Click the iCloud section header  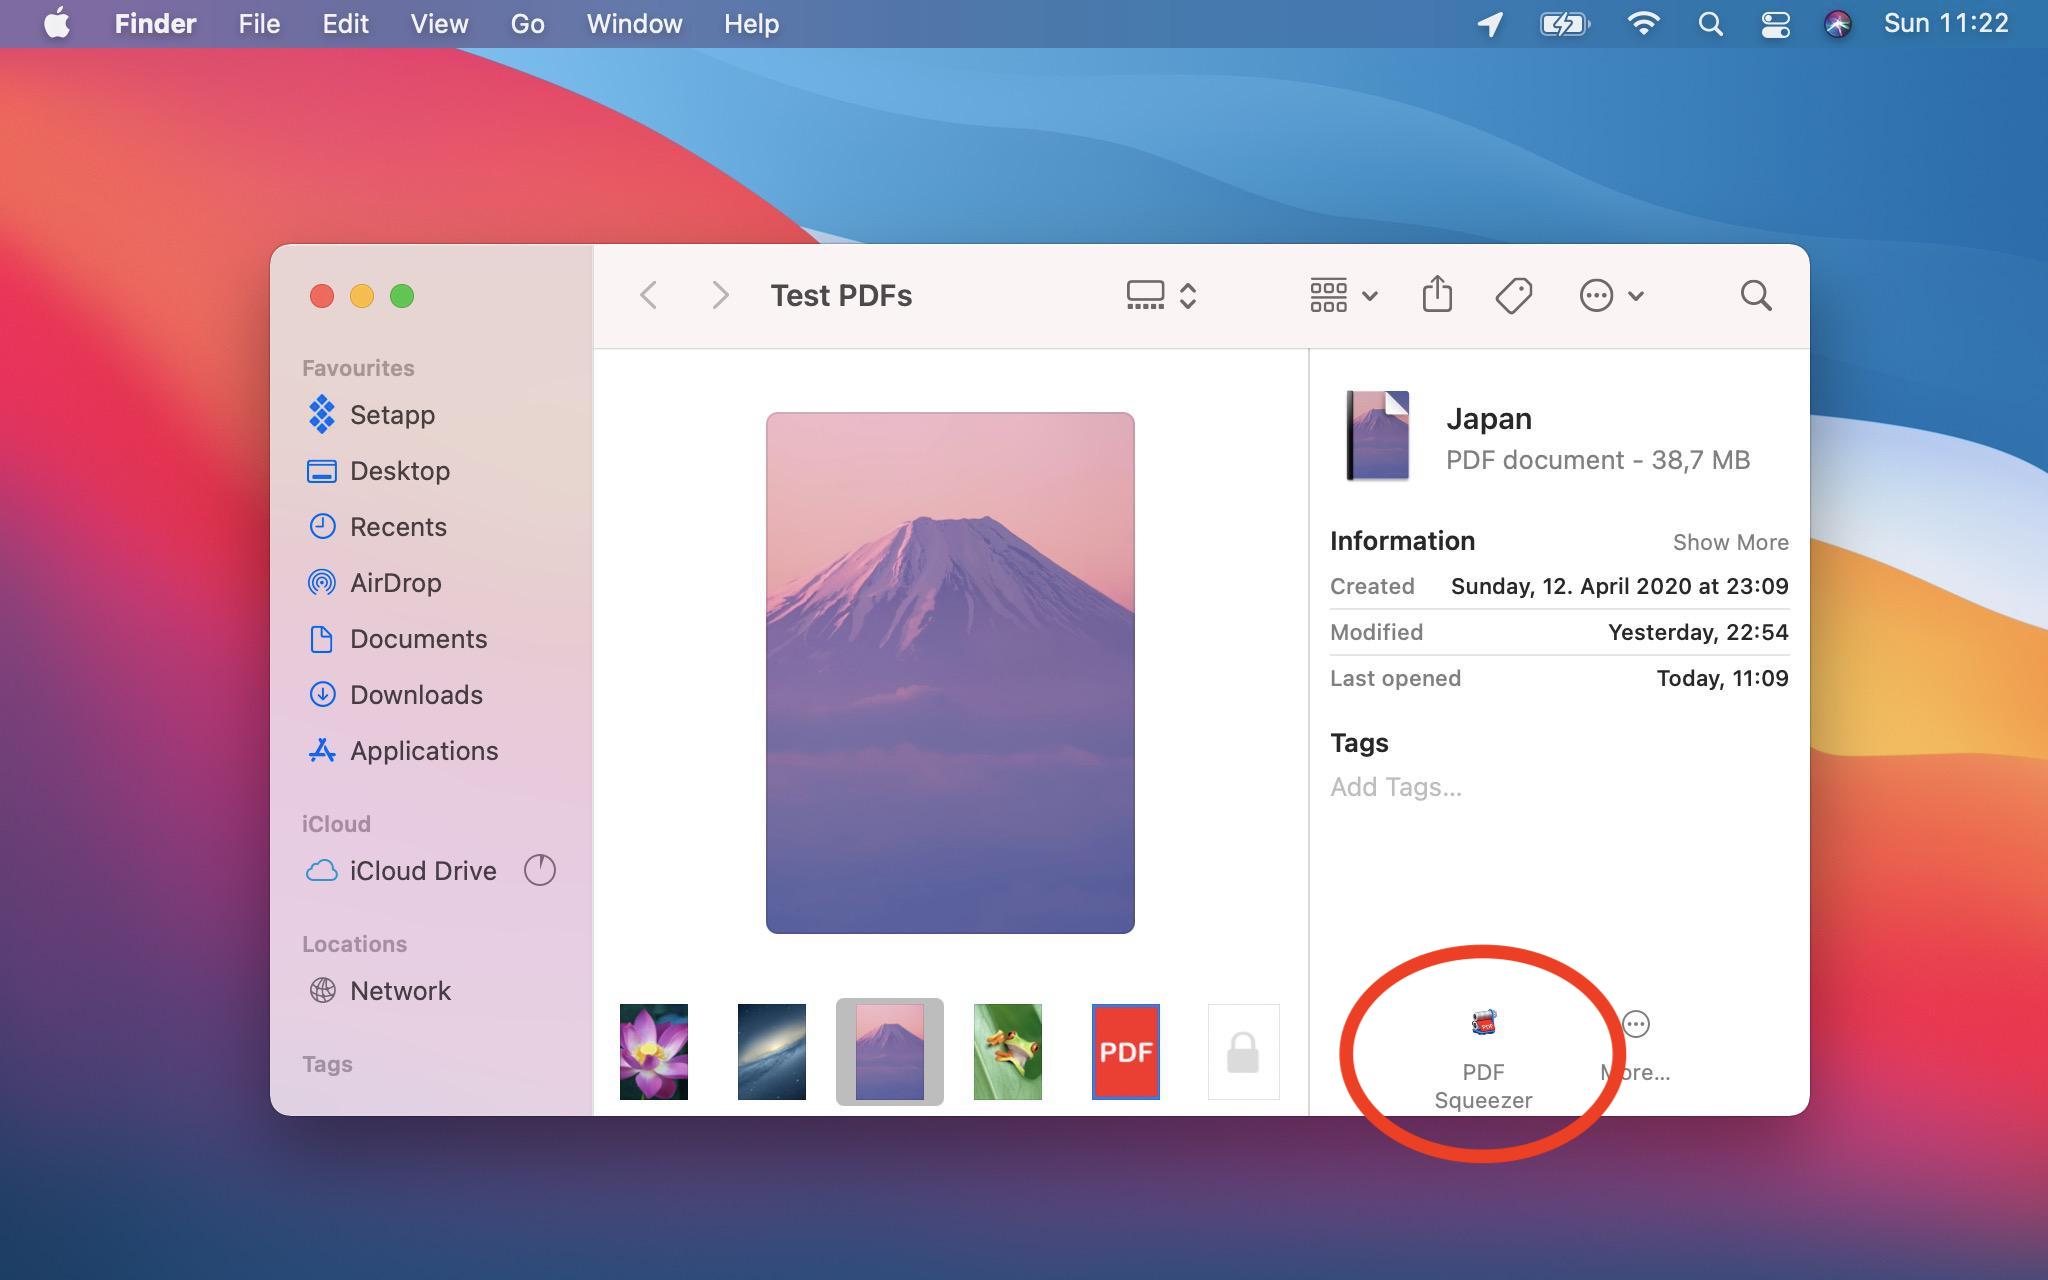pos(336,824)
